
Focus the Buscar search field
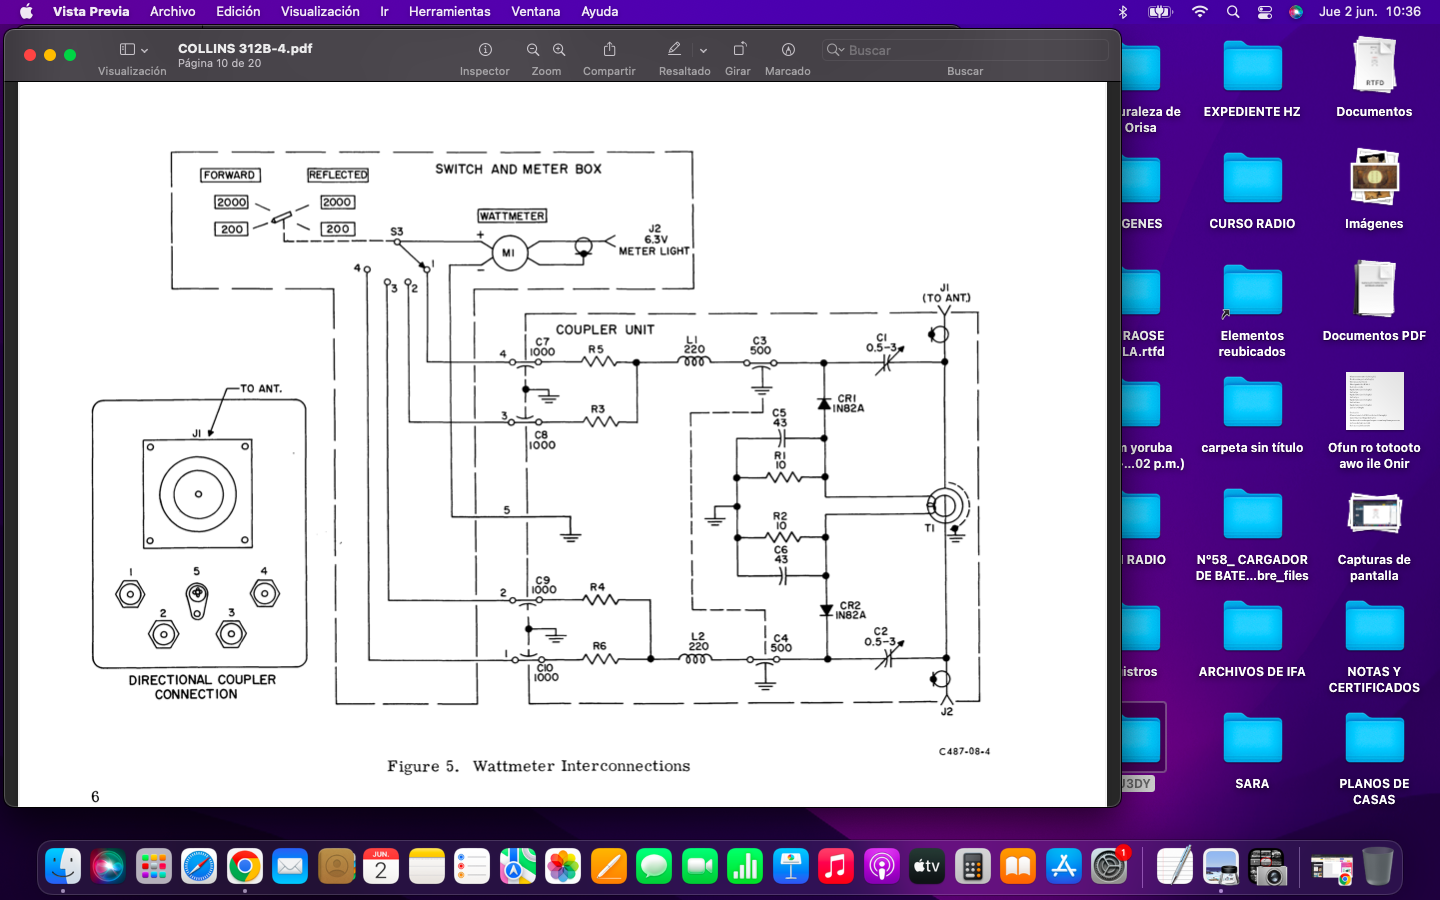[965, 50]
